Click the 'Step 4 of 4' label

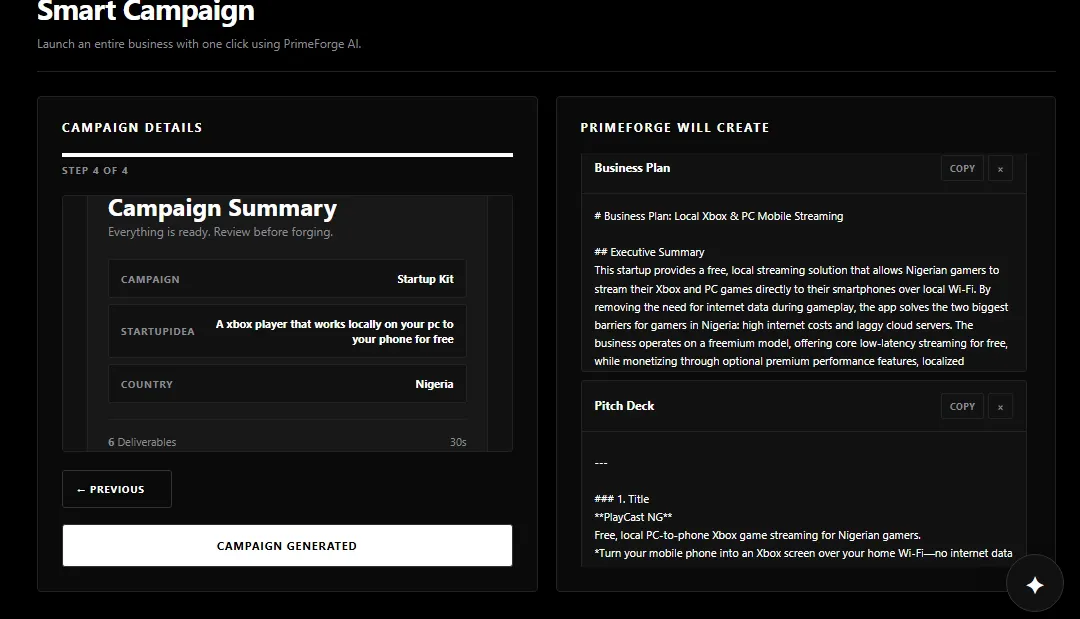[x=95, y=171]
